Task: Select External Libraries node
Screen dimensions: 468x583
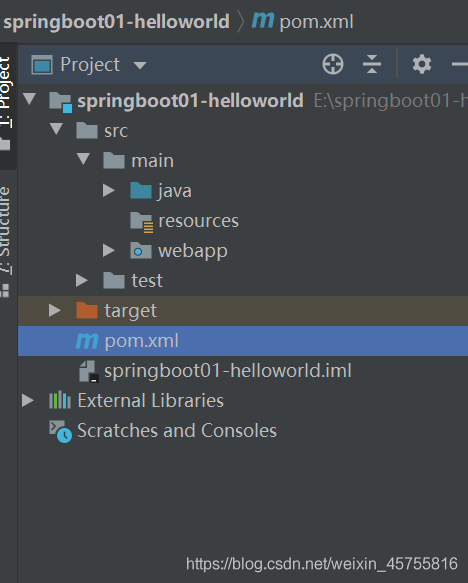Action: (151, 400)
